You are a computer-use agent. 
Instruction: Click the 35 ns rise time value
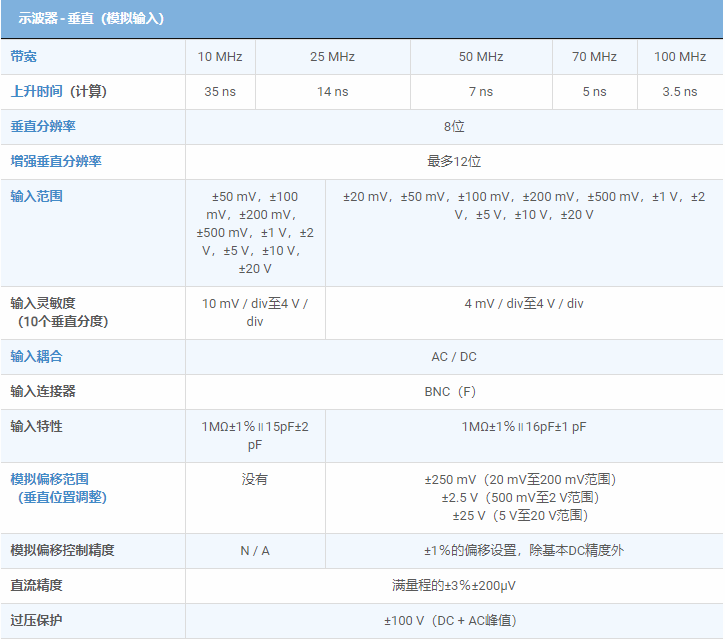point(220,92)
